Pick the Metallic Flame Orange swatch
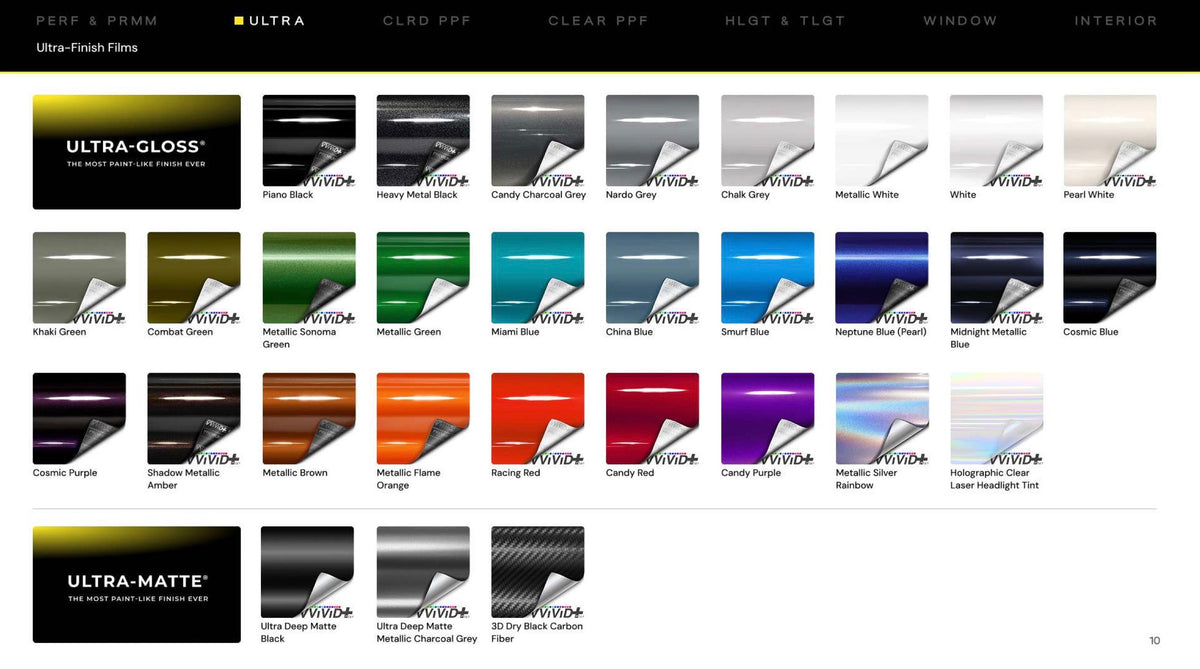This screenshot has height=669, width=1200. coord(423,419)
